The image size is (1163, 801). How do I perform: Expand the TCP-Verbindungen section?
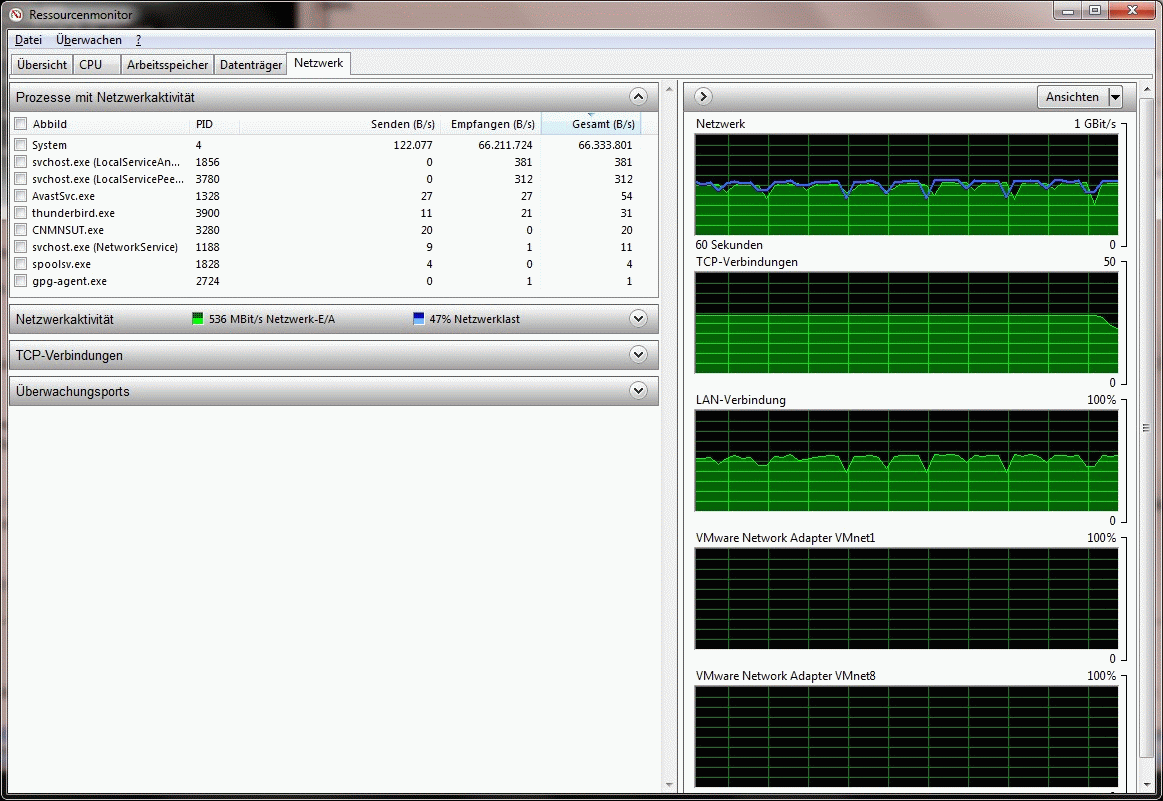[639, 355]
